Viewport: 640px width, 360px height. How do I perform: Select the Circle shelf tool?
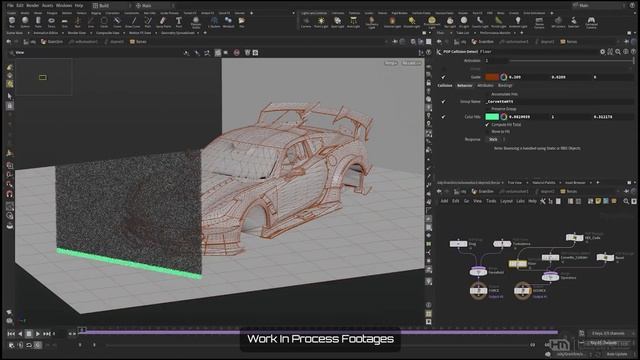tap(104, 22)
